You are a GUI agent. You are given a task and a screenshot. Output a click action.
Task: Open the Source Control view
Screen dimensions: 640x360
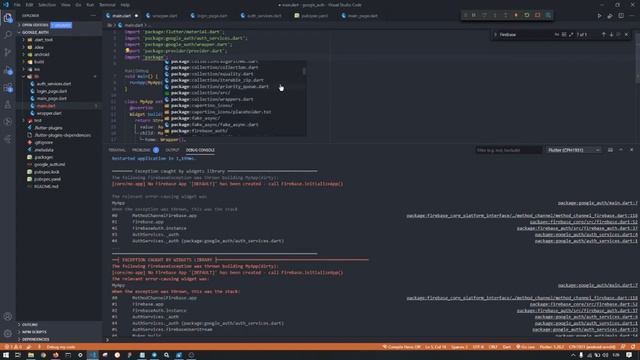[x=8, y=52]
